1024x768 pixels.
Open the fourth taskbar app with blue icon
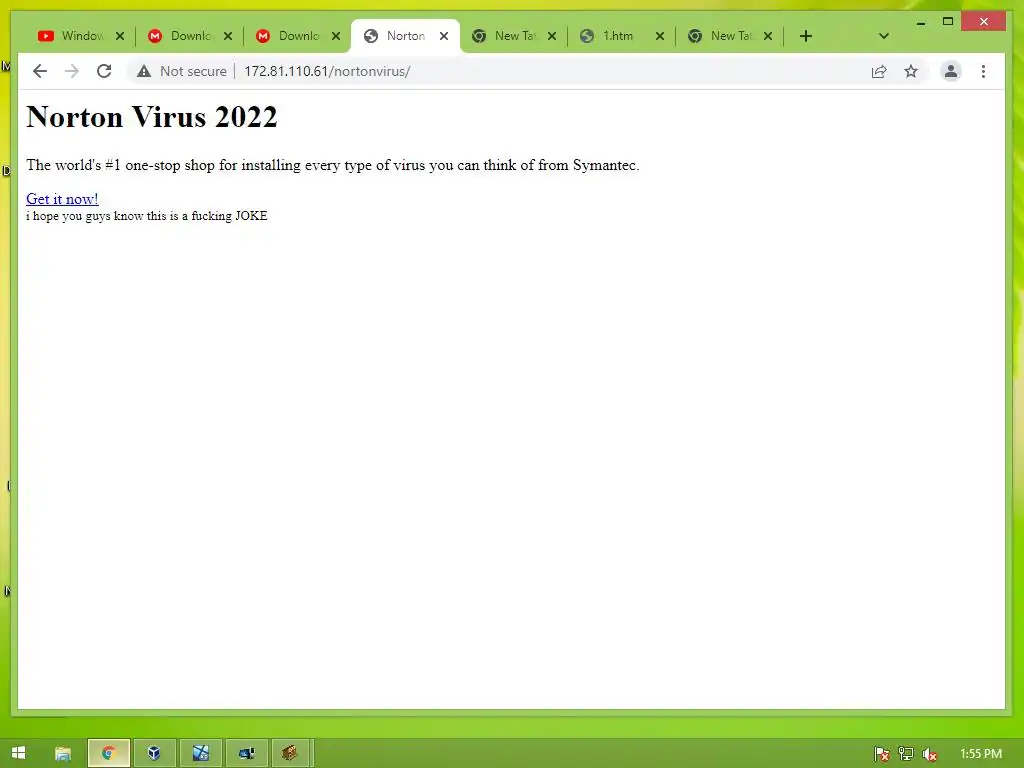click(x=200, y=754)
